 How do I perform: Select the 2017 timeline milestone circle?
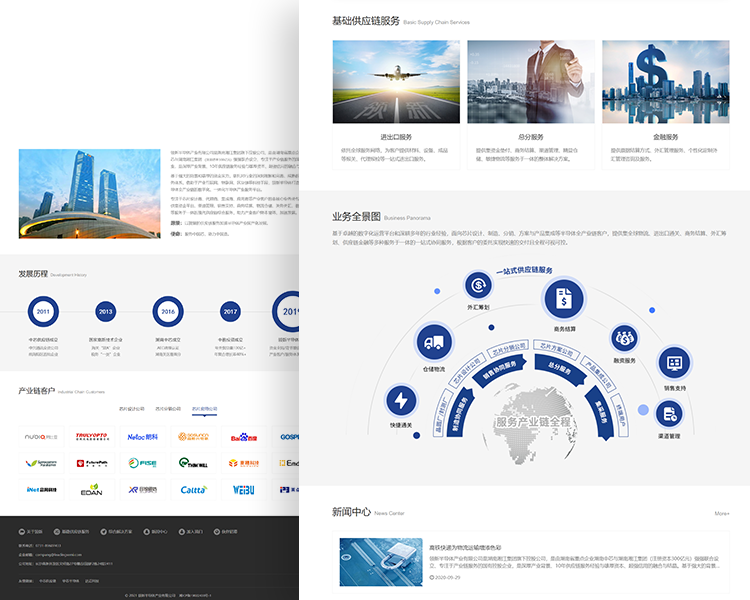[x=230, y=311]
